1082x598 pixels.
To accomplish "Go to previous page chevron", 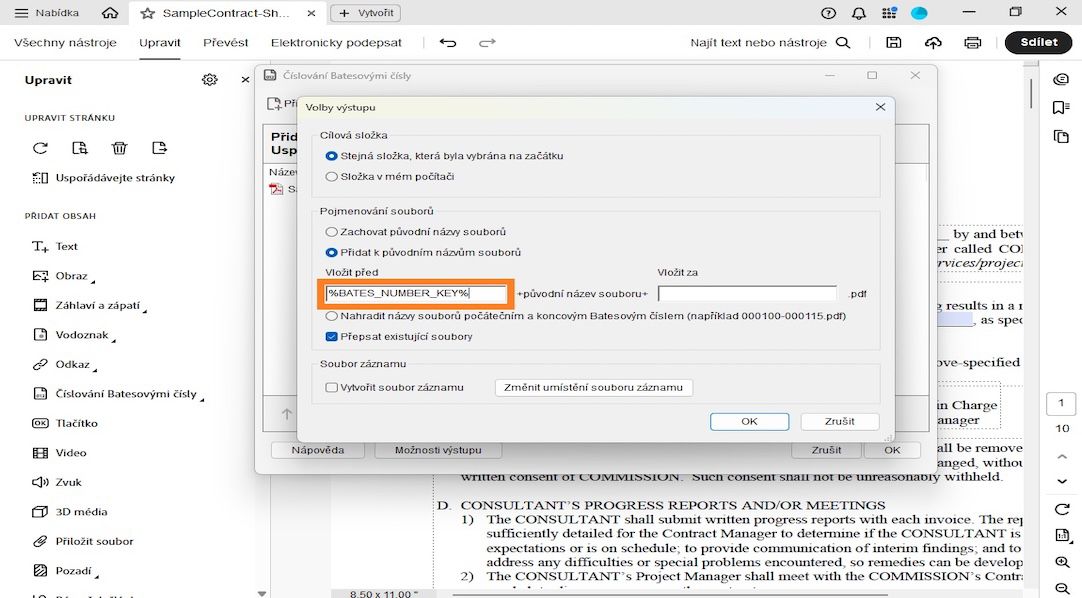I will (1062, 456).
